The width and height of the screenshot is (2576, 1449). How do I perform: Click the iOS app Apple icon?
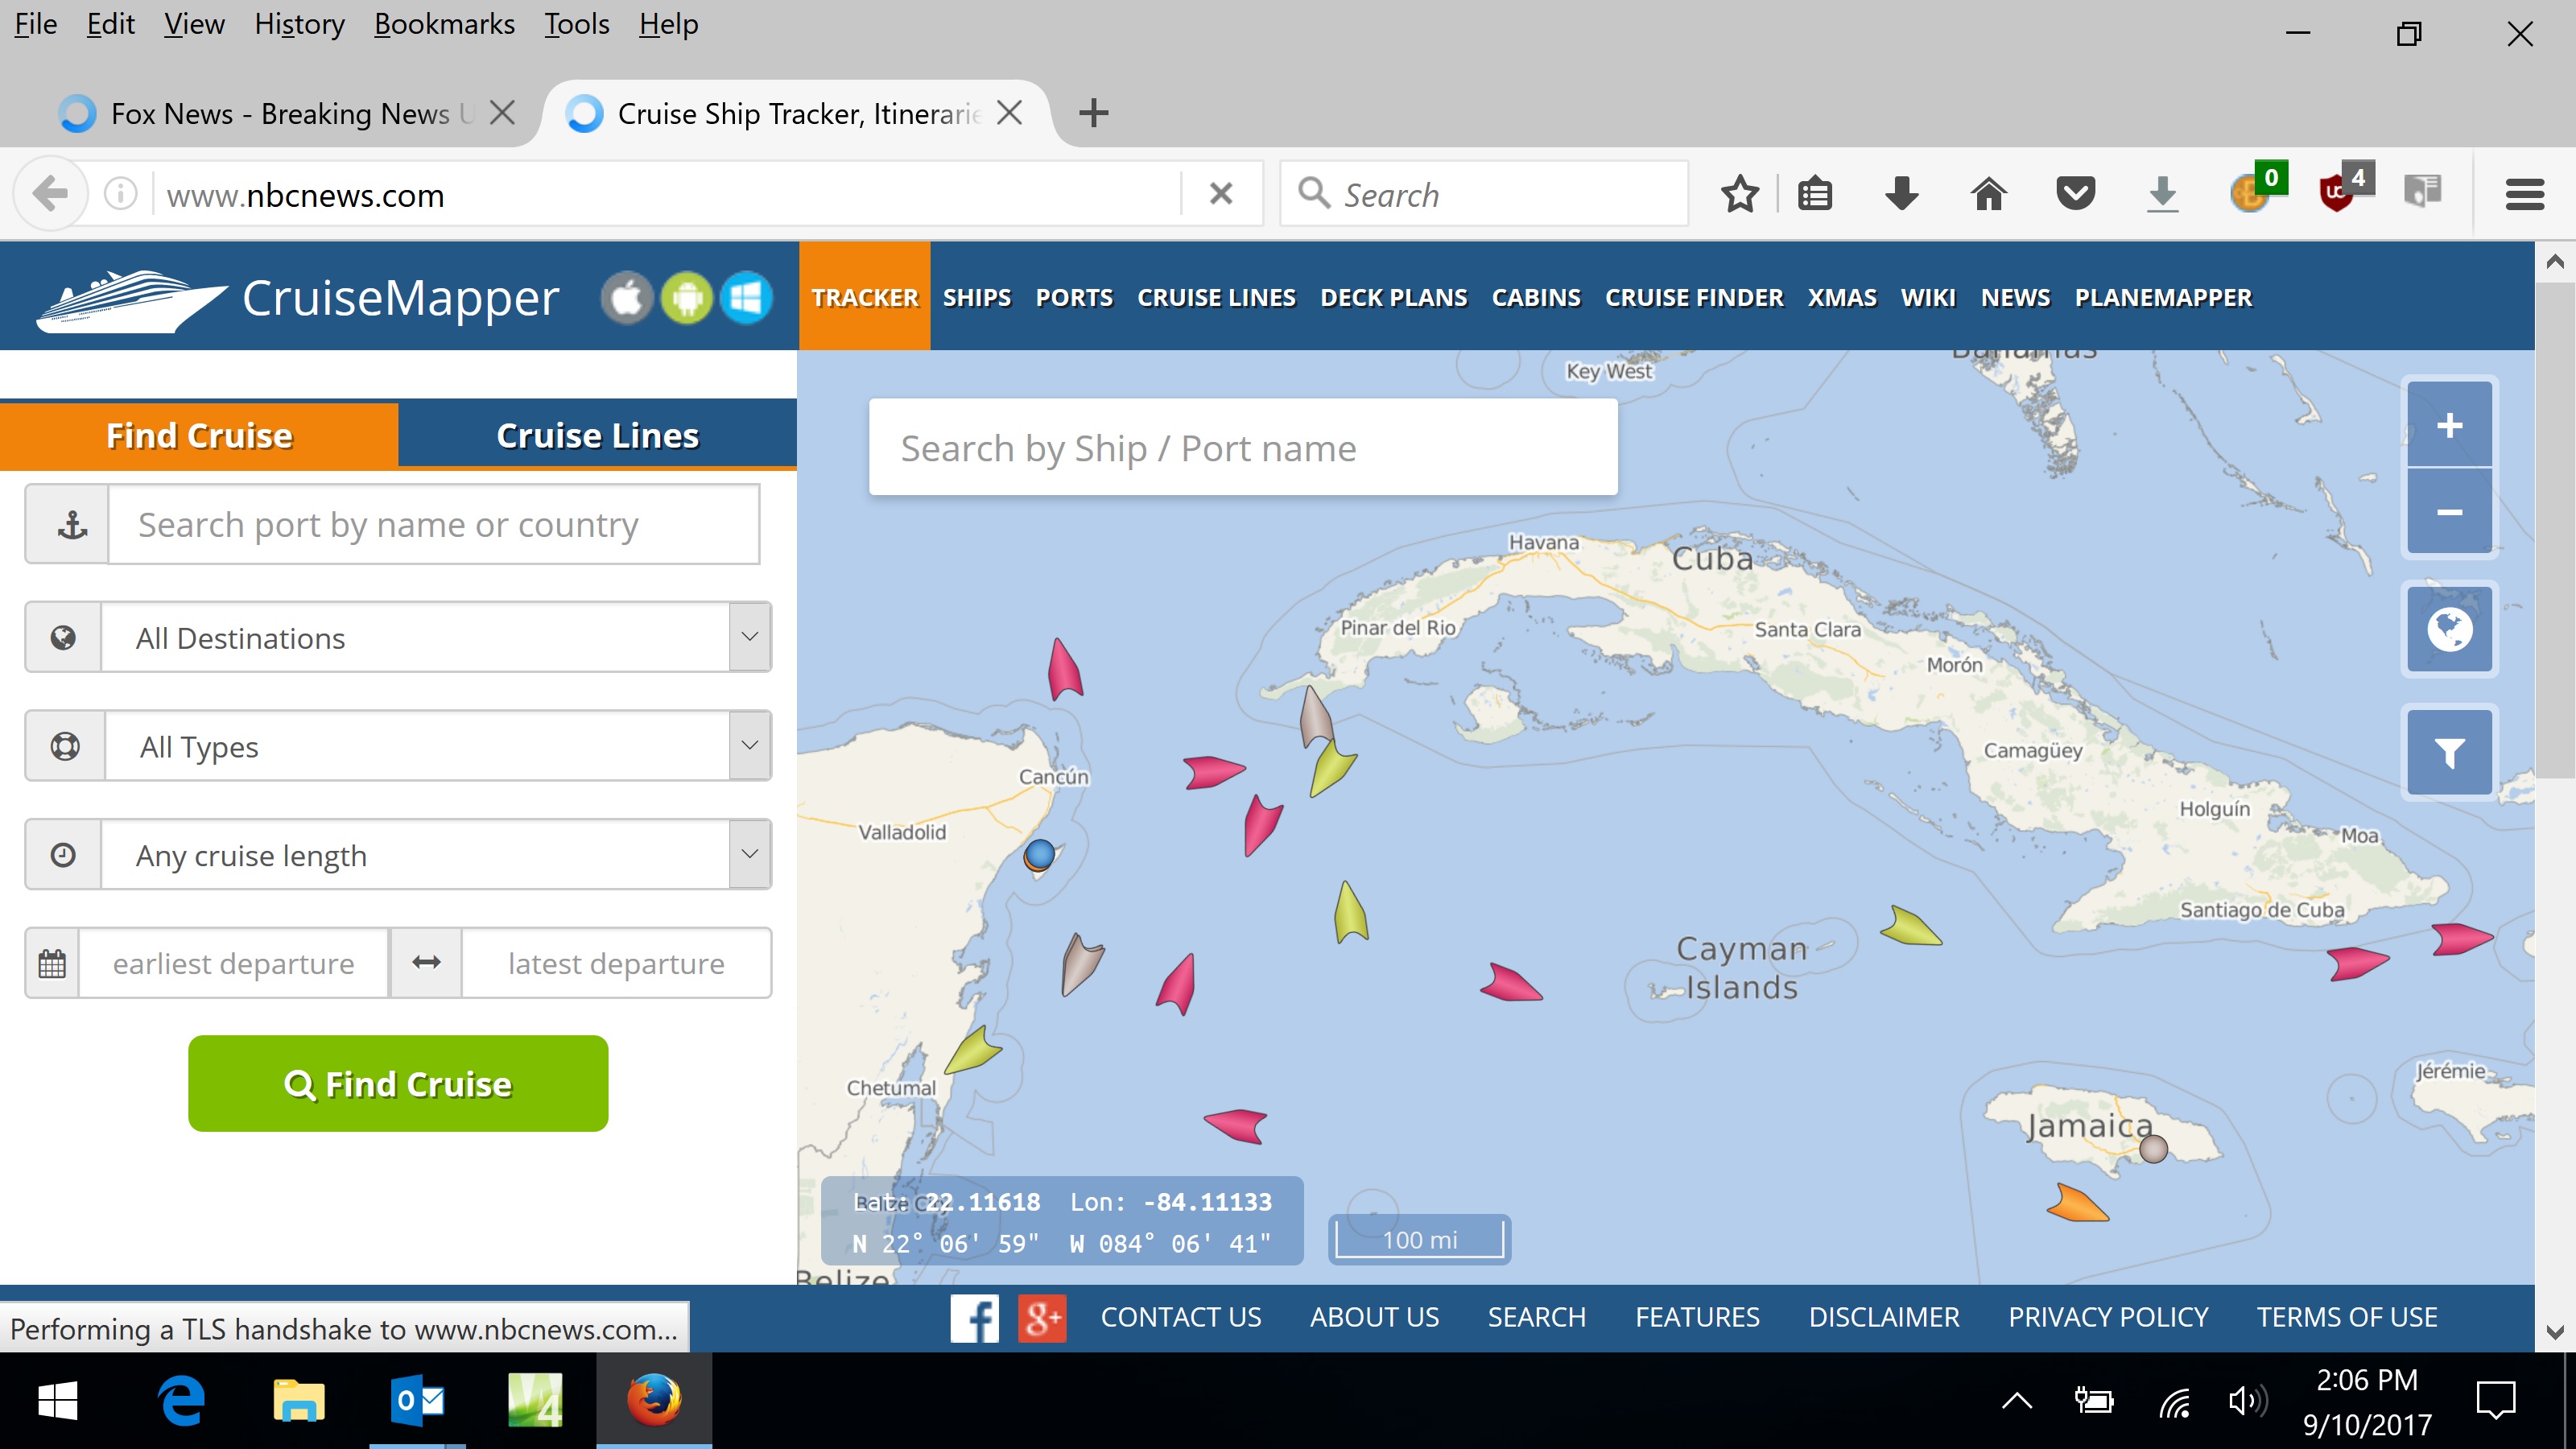(x=627, y=298)
